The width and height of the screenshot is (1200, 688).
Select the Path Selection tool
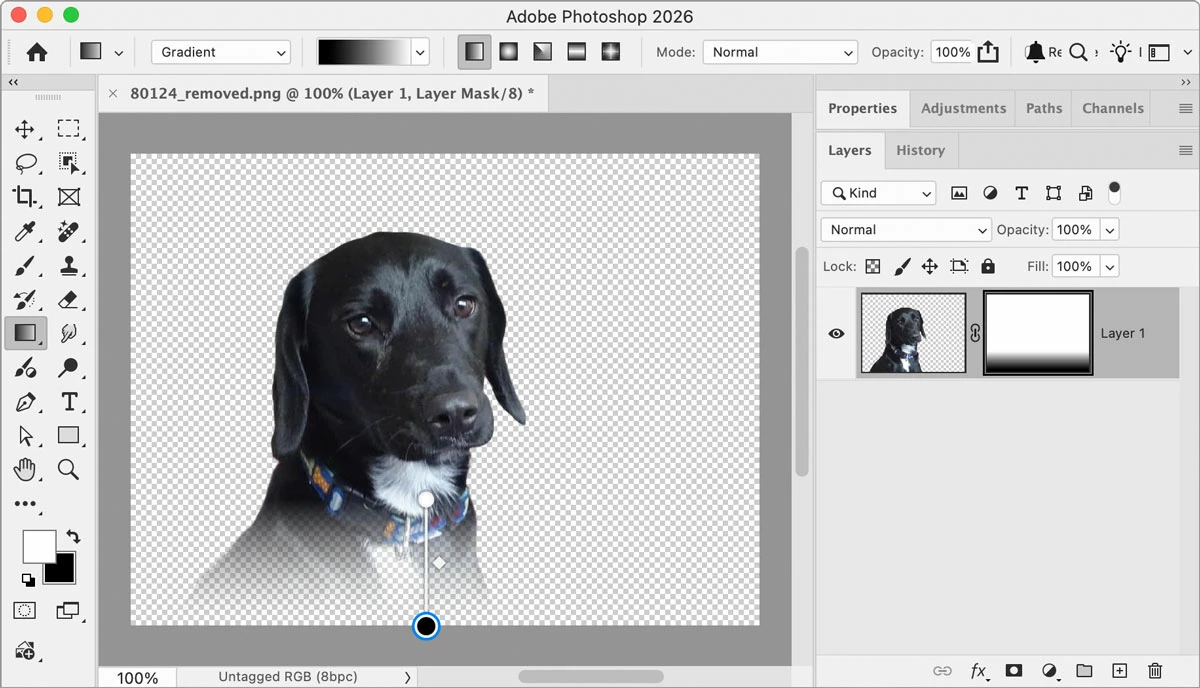(x=25, y=435)
